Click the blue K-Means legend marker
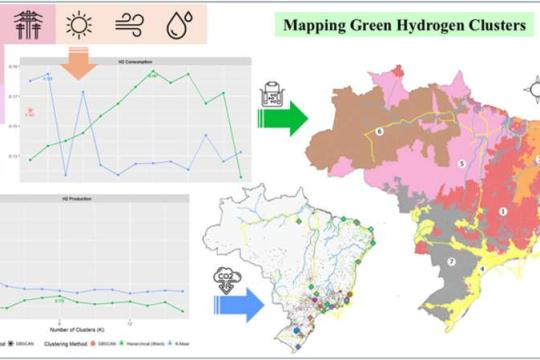 (x=170, y=343)
